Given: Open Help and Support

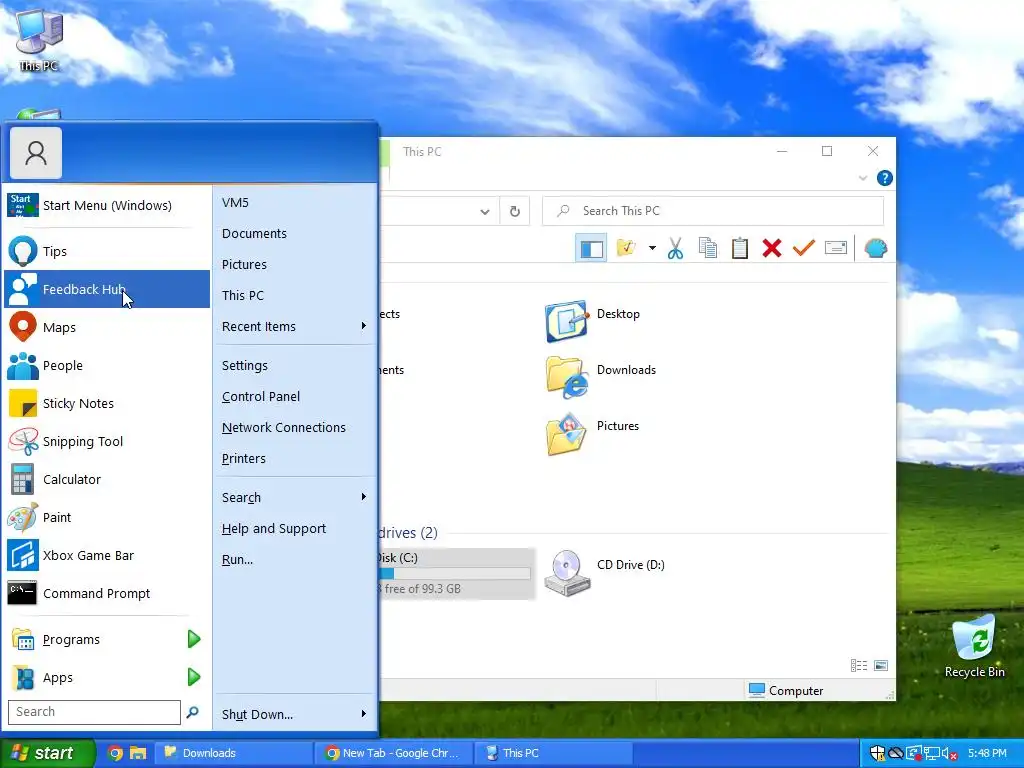Looking at the screenshot, I should point(295,528).
